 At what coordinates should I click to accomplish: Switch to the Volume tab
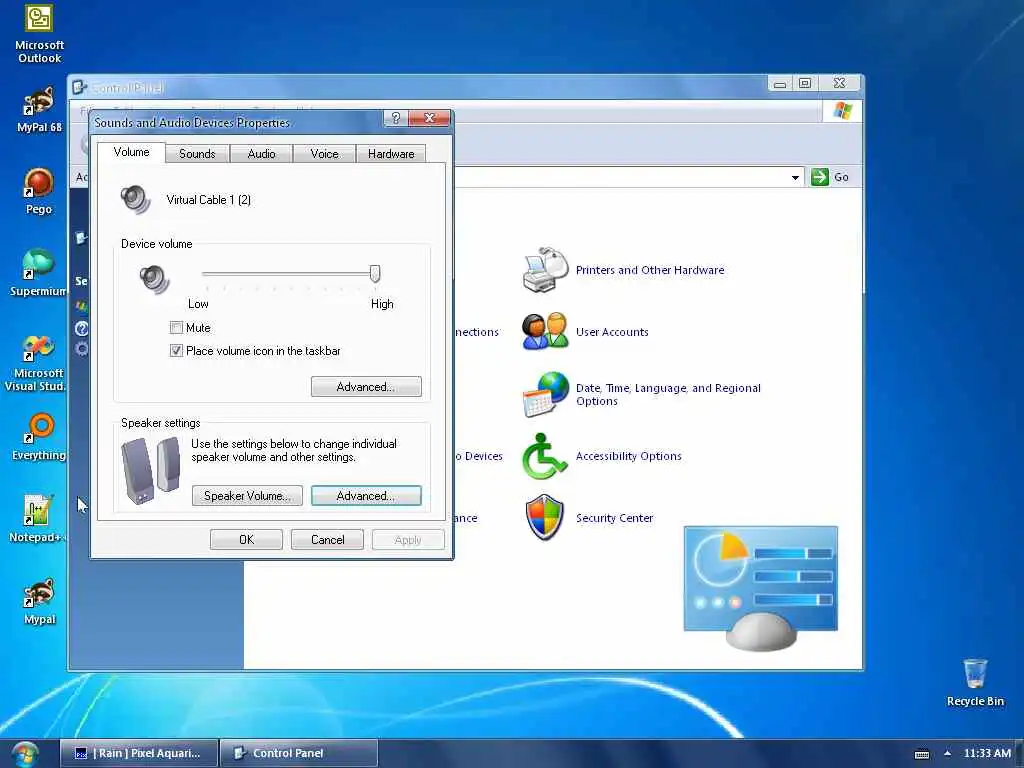pos(131,152)
